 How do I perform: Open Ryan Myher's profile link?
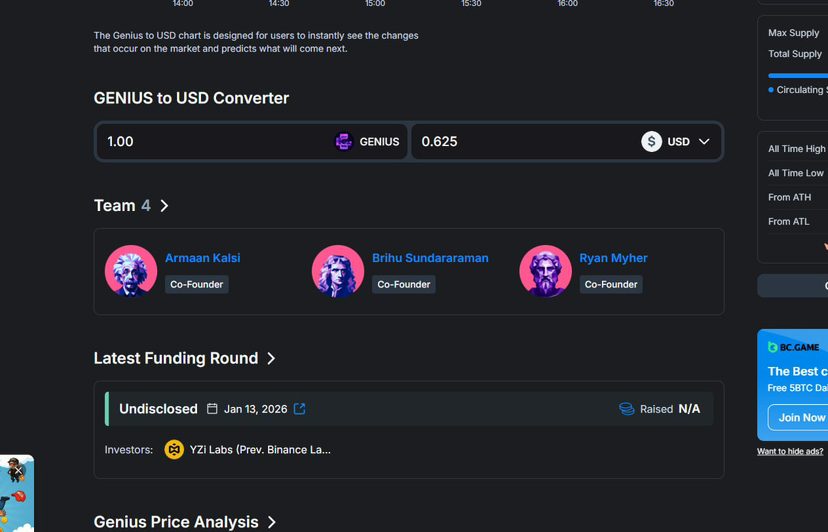(613, 258)
